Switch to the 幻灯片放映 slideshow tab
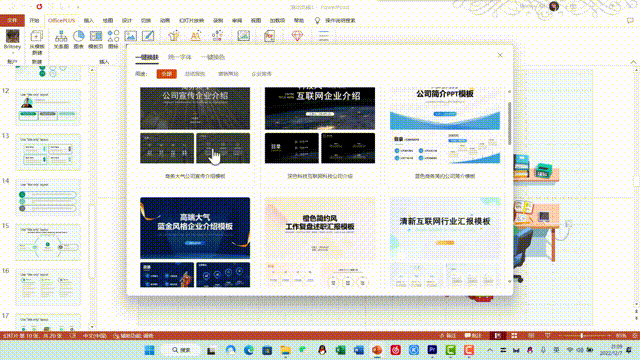640x360 pixels. 192,20
